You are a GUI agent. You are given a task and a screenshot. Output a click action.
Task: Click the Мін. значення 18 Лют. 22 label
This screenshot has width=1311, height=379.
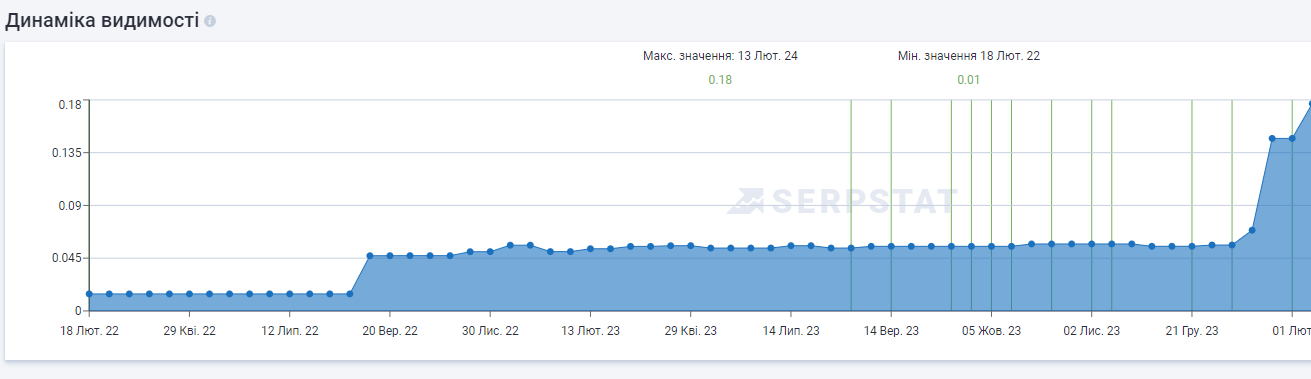click(969, 56)
